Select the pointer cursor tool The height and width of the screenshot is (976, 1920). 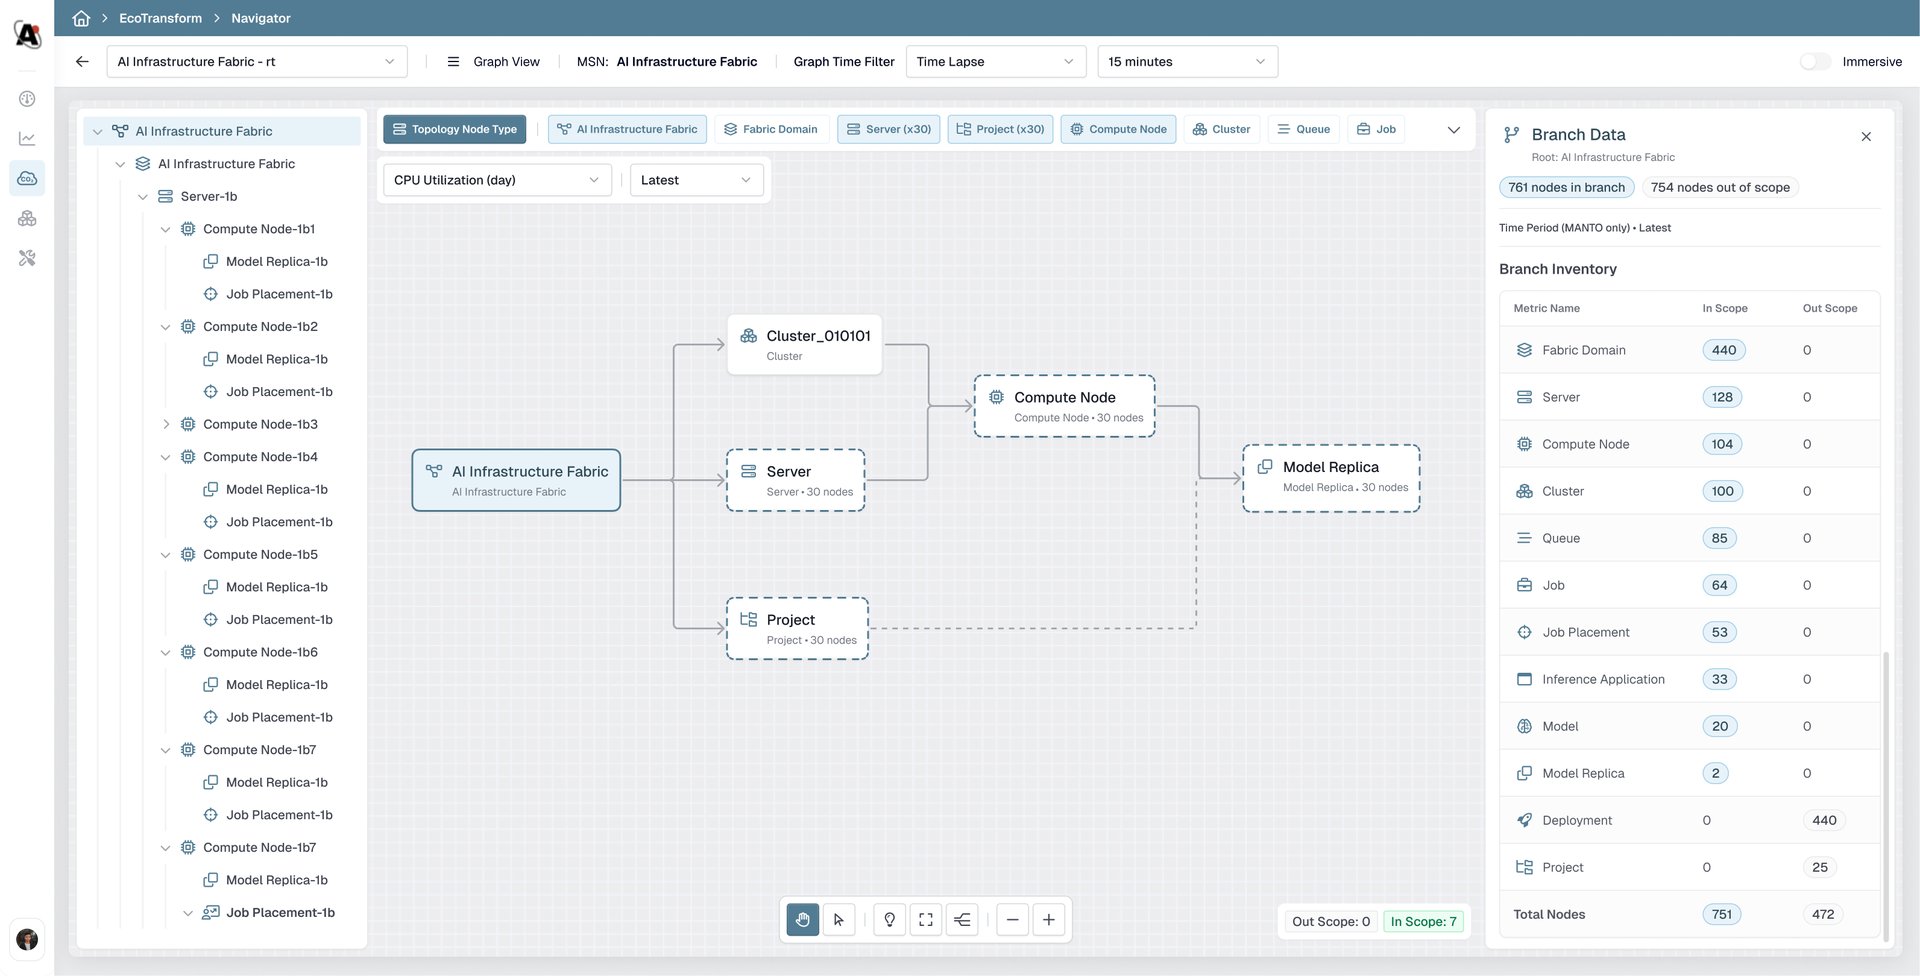839,920
